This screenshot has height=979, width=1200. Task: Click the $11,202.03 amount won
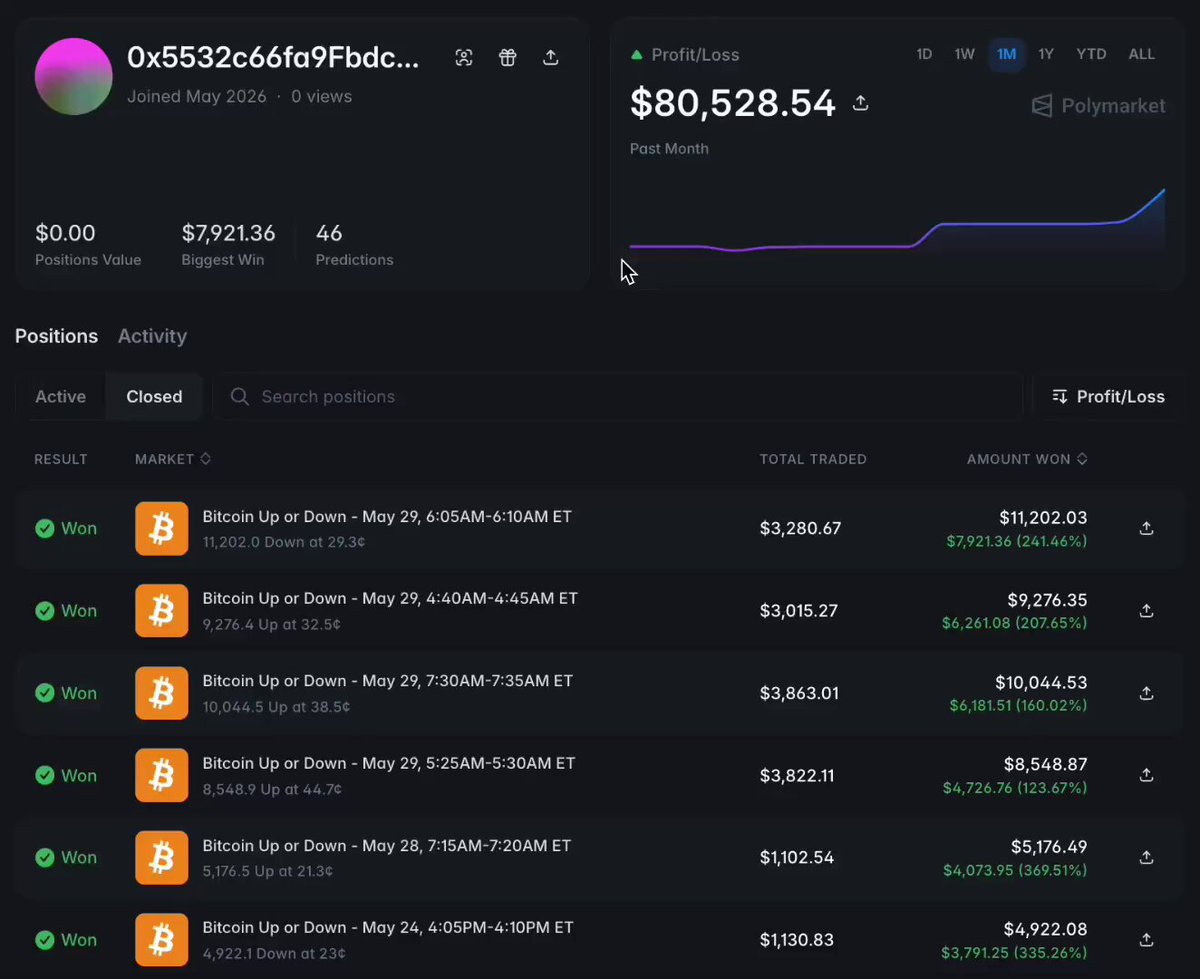point(1043,518)
